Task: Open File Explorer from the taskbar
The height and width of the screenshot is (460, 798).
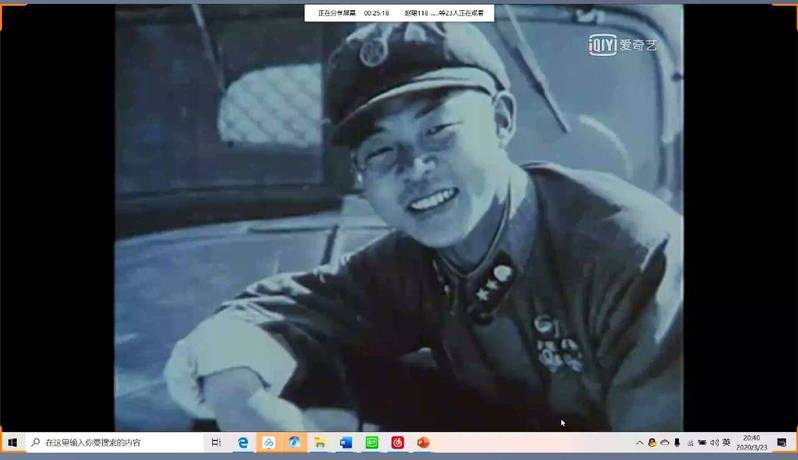Action: click(x=321, y=442)
